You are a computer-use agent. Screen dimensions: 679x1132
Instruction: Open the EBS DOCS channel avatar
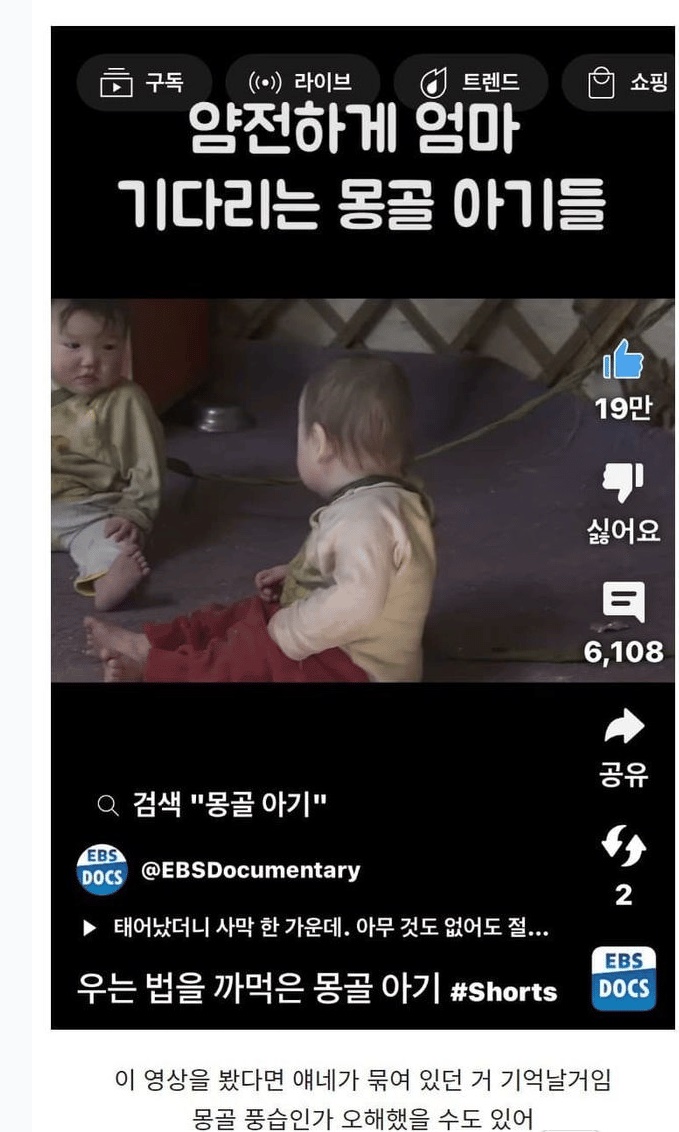click(x=102, y=870)
